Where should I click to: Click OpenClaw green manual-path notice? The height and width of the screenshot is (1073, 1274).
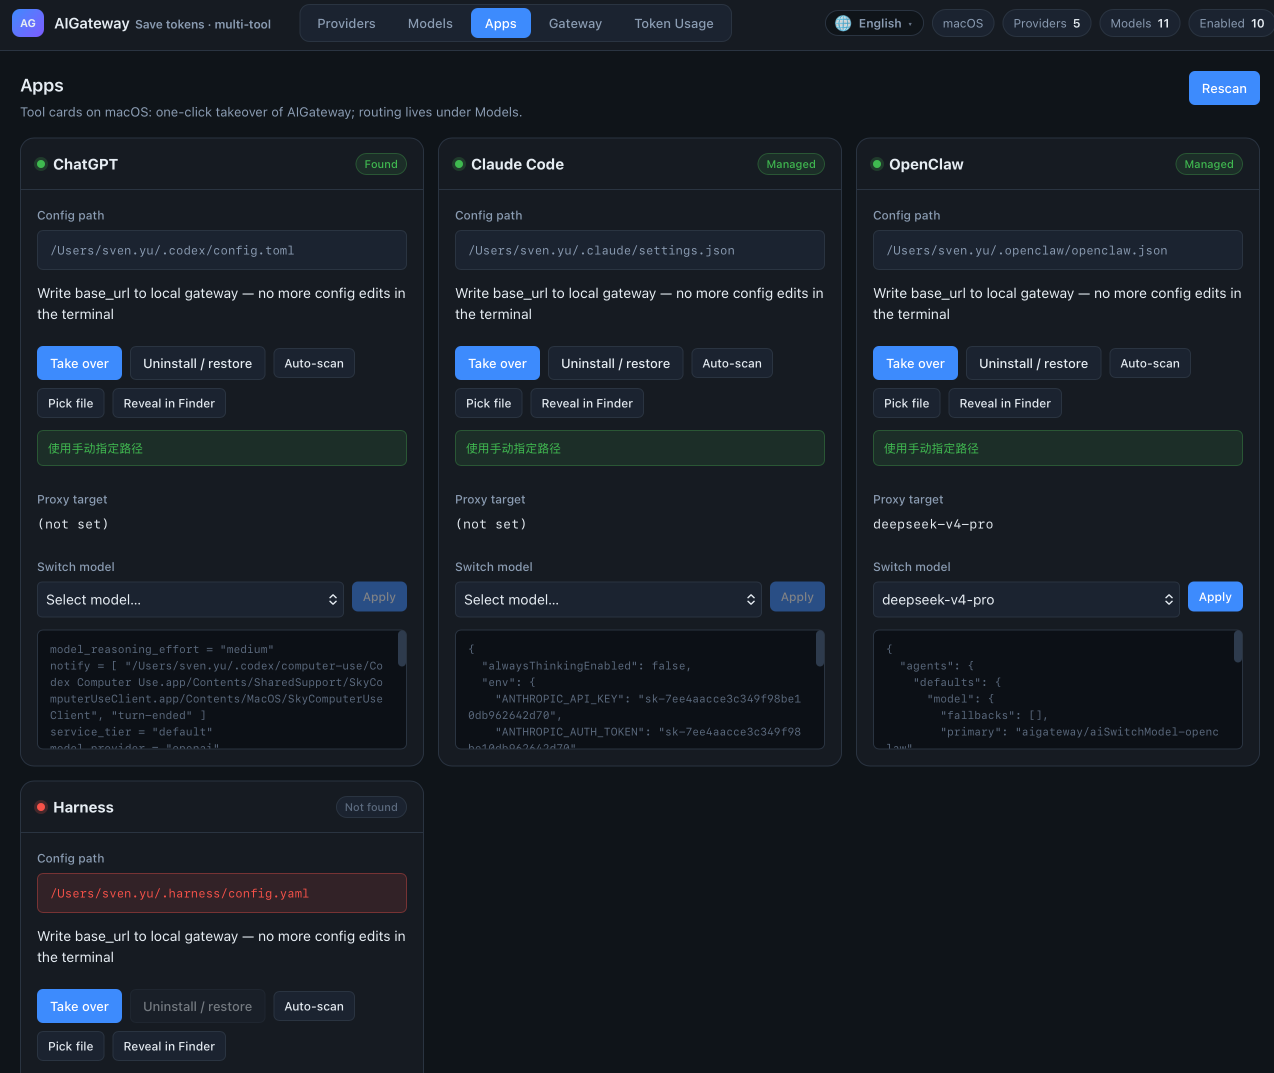pos(1058,448)
